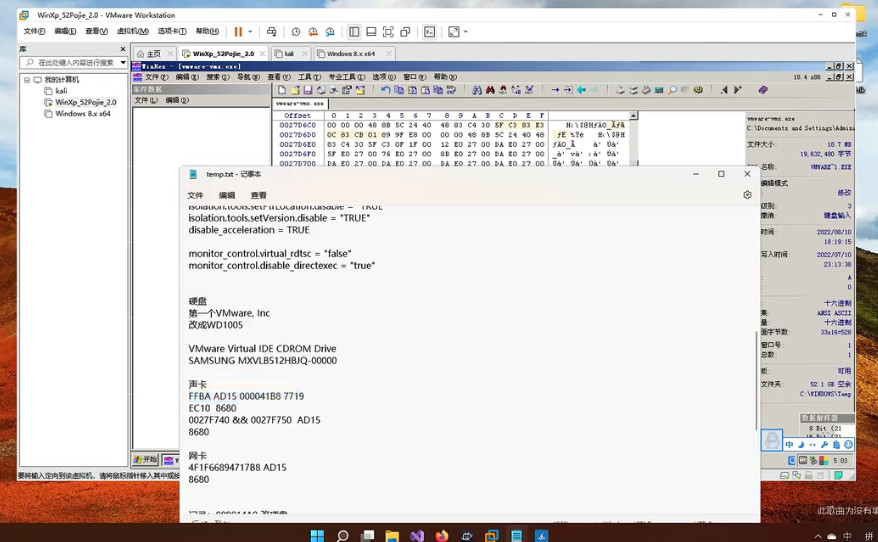Click the line FFBA AD15 000041B8 7719
The image size is (878, 542).
click(246, 396)
